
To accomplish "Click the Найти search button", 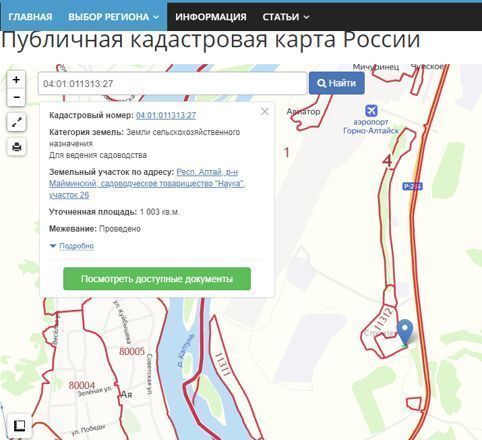I will (x=337, y=83).
